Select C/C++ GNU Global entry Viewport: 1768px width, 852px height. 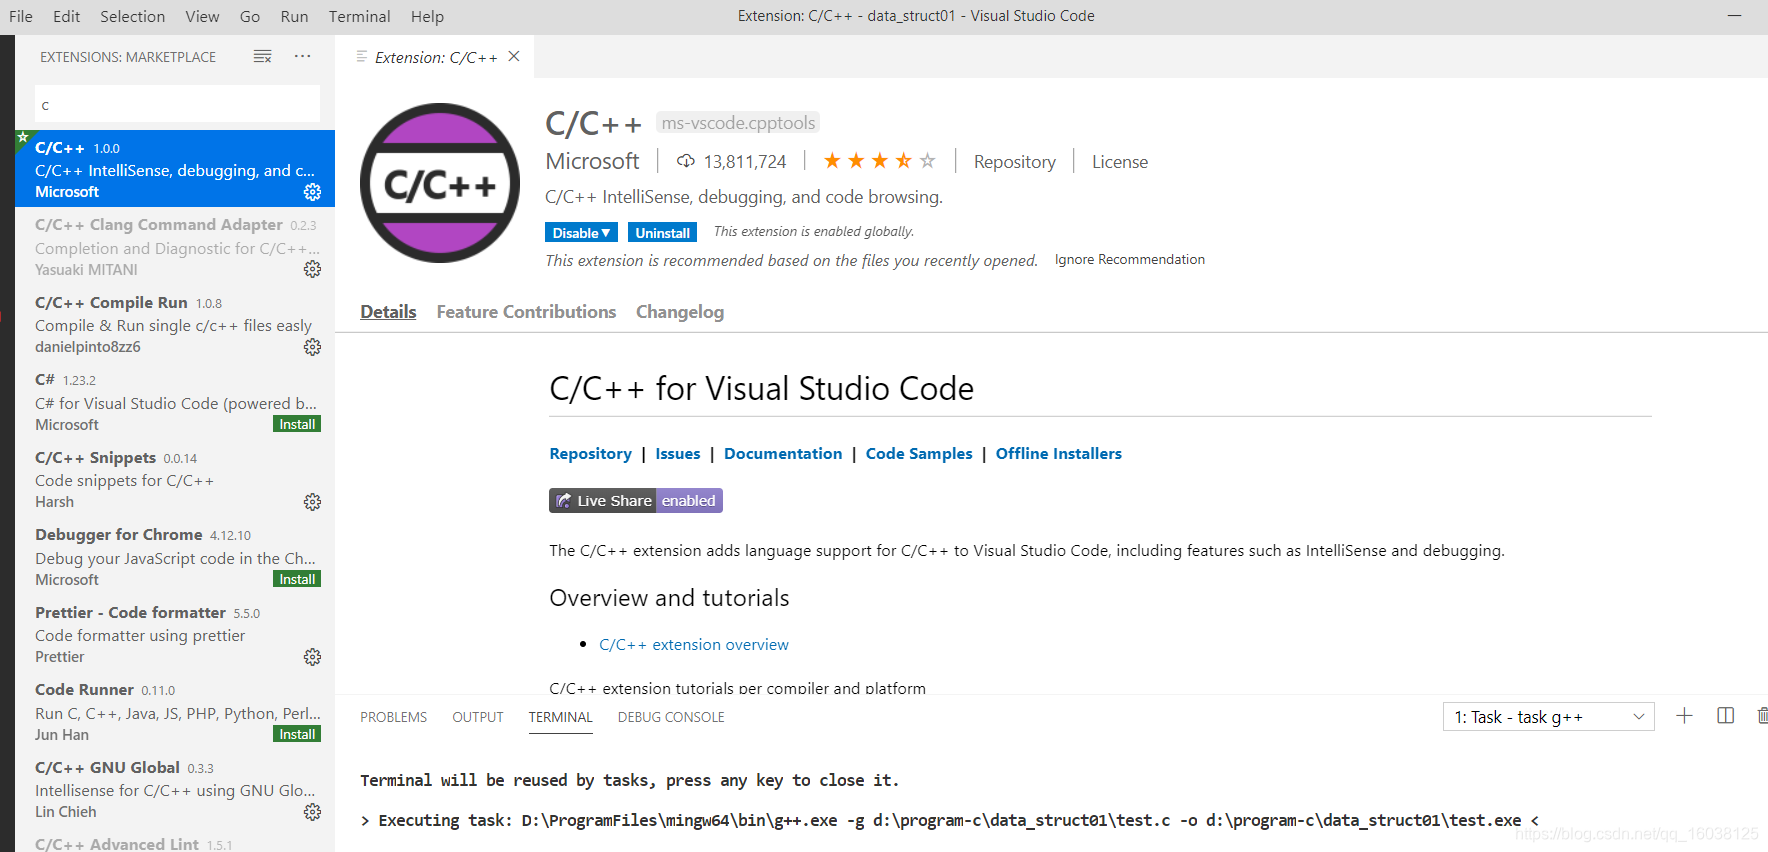(x=175, y=789)
